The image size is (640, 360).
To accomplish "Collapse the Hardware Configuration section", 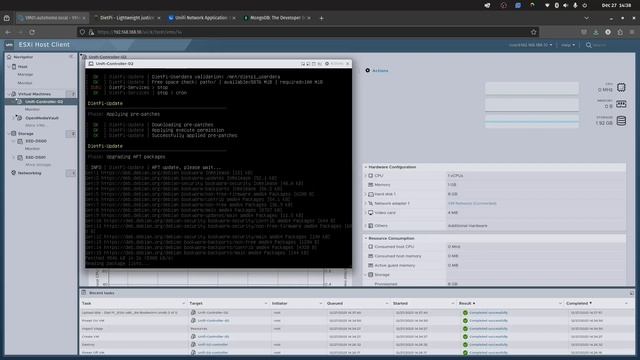I will tap(366, 167).
